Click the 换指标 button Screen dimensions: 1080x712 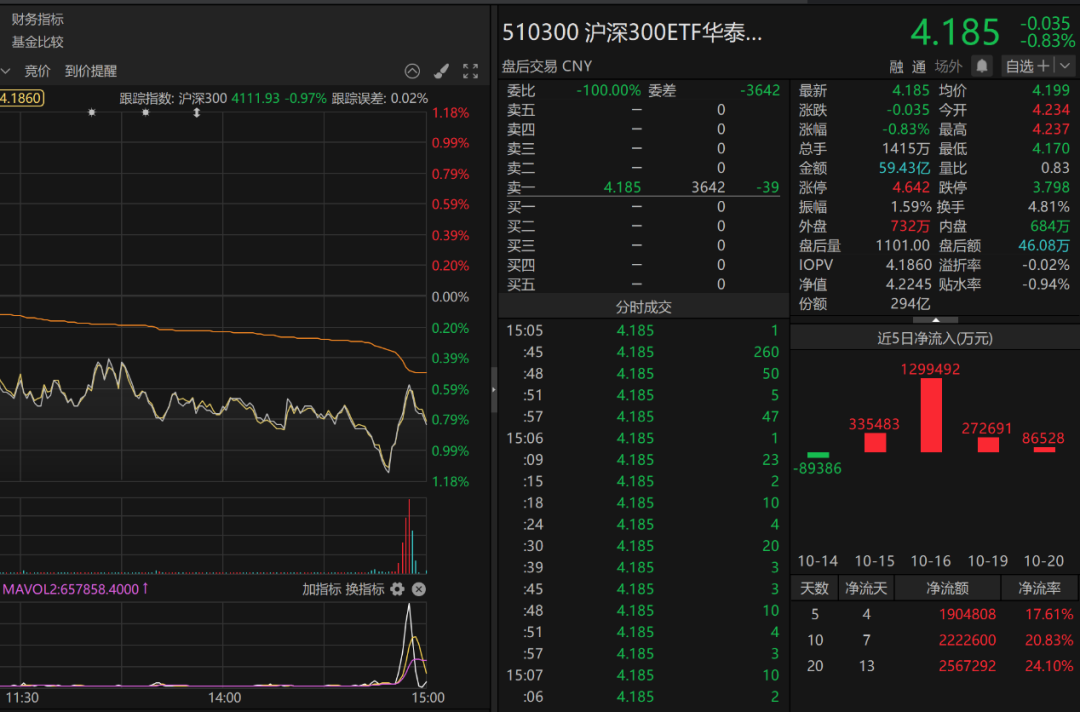click(x=364, y=589)
